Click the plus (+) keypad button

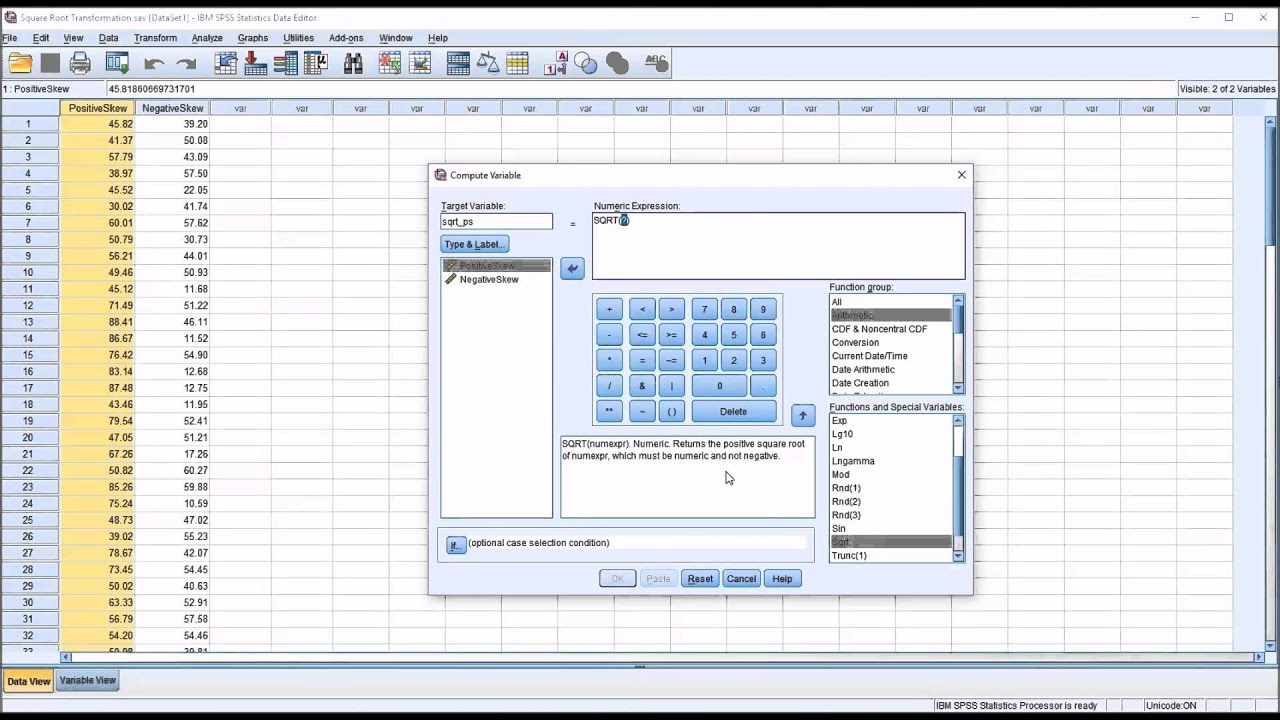[609, 309]
